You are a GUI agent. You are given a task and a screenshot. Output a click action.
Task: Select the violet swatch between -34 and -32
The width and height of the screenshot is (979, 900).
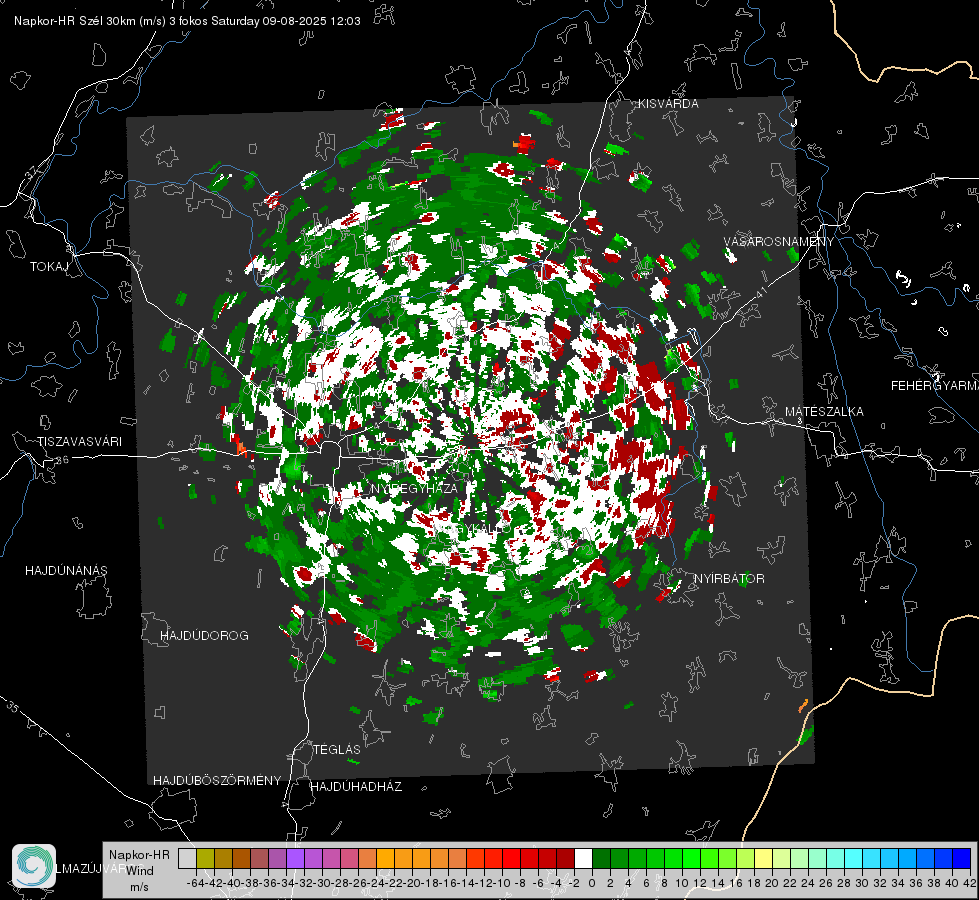[x=295, y=858]
